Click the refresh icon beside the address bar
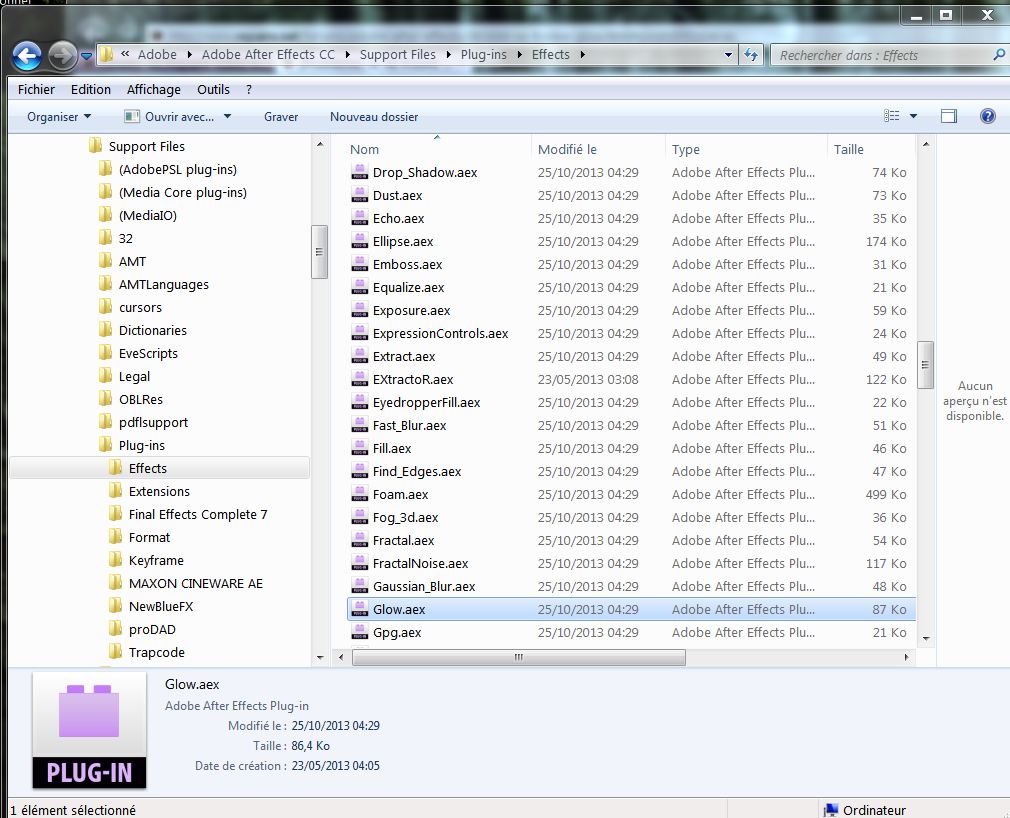 [x=751, y=55]
